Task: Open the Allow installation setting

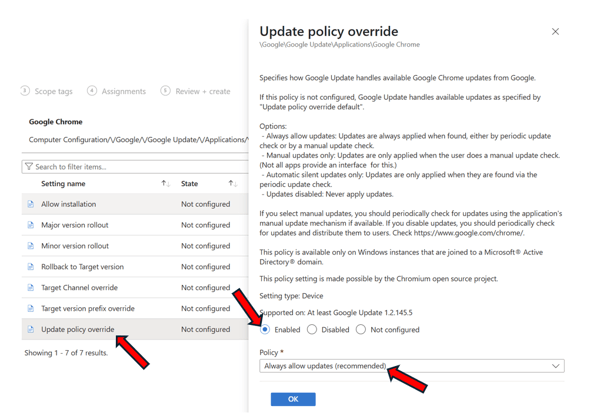Action: point(68,204)
